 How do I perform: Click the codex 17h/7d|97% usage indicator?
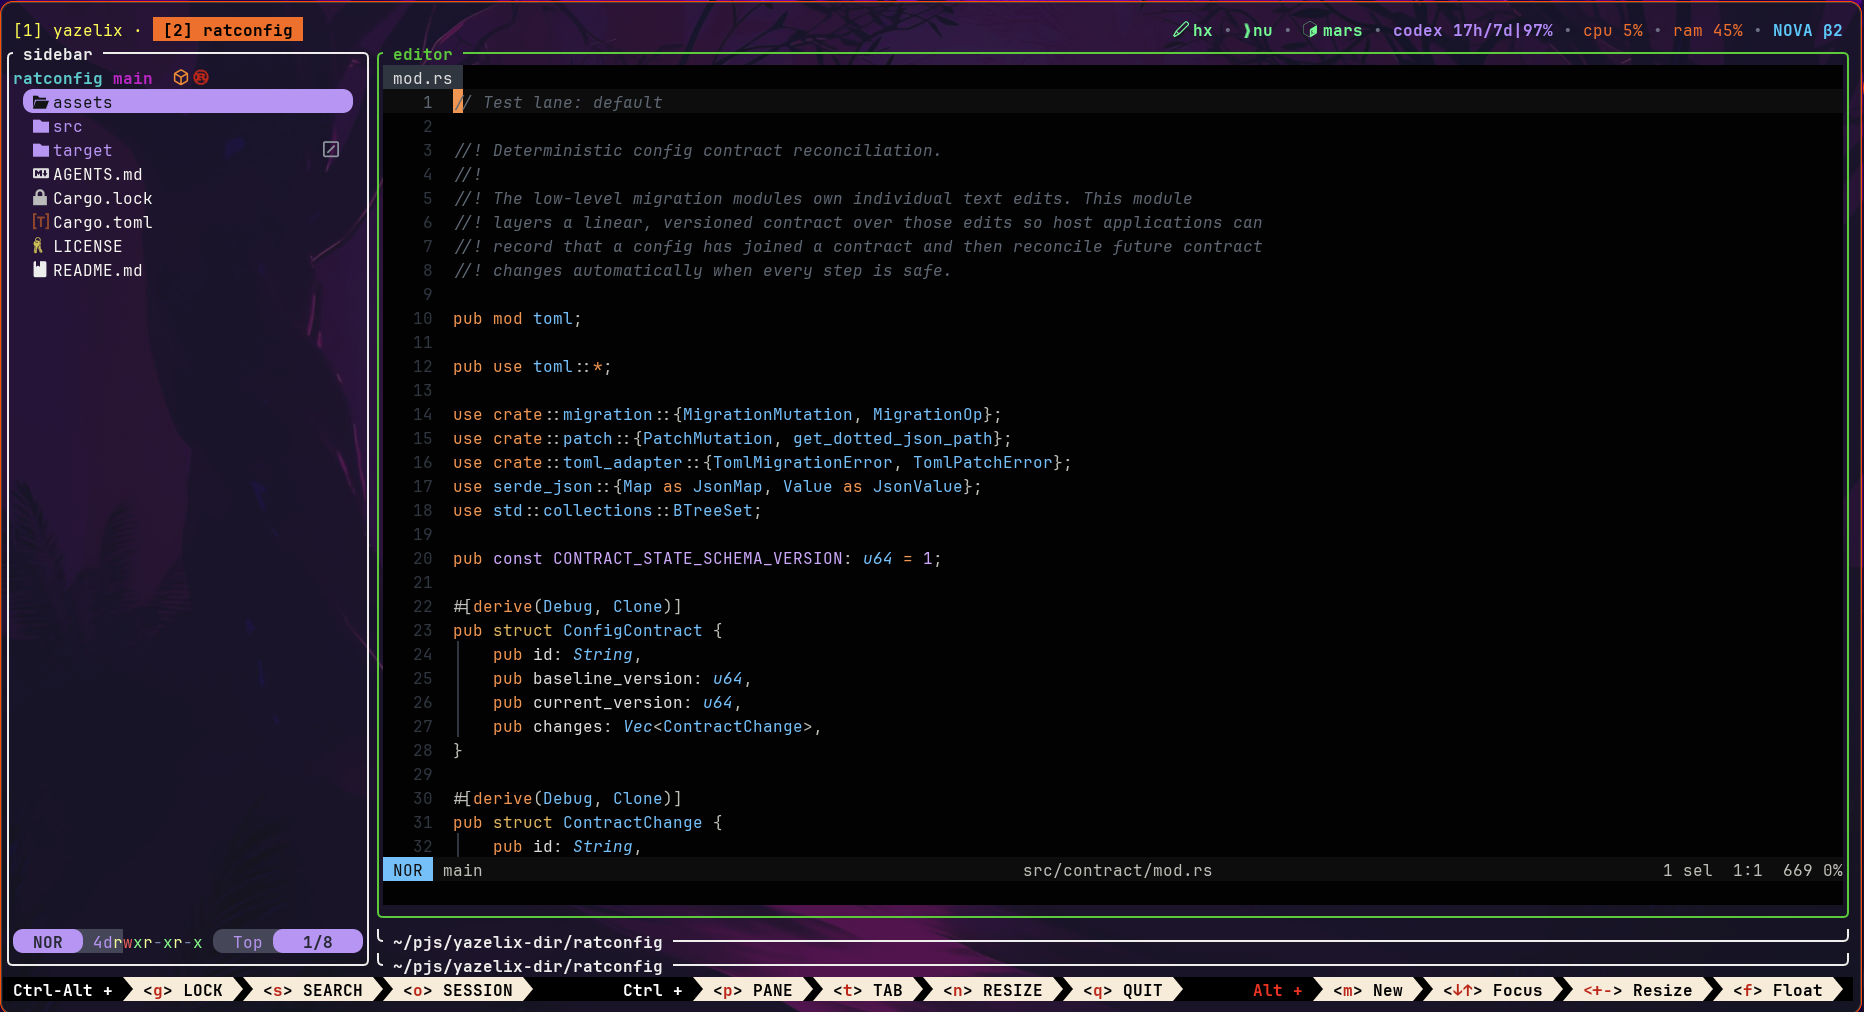(x=1472, y=30)
